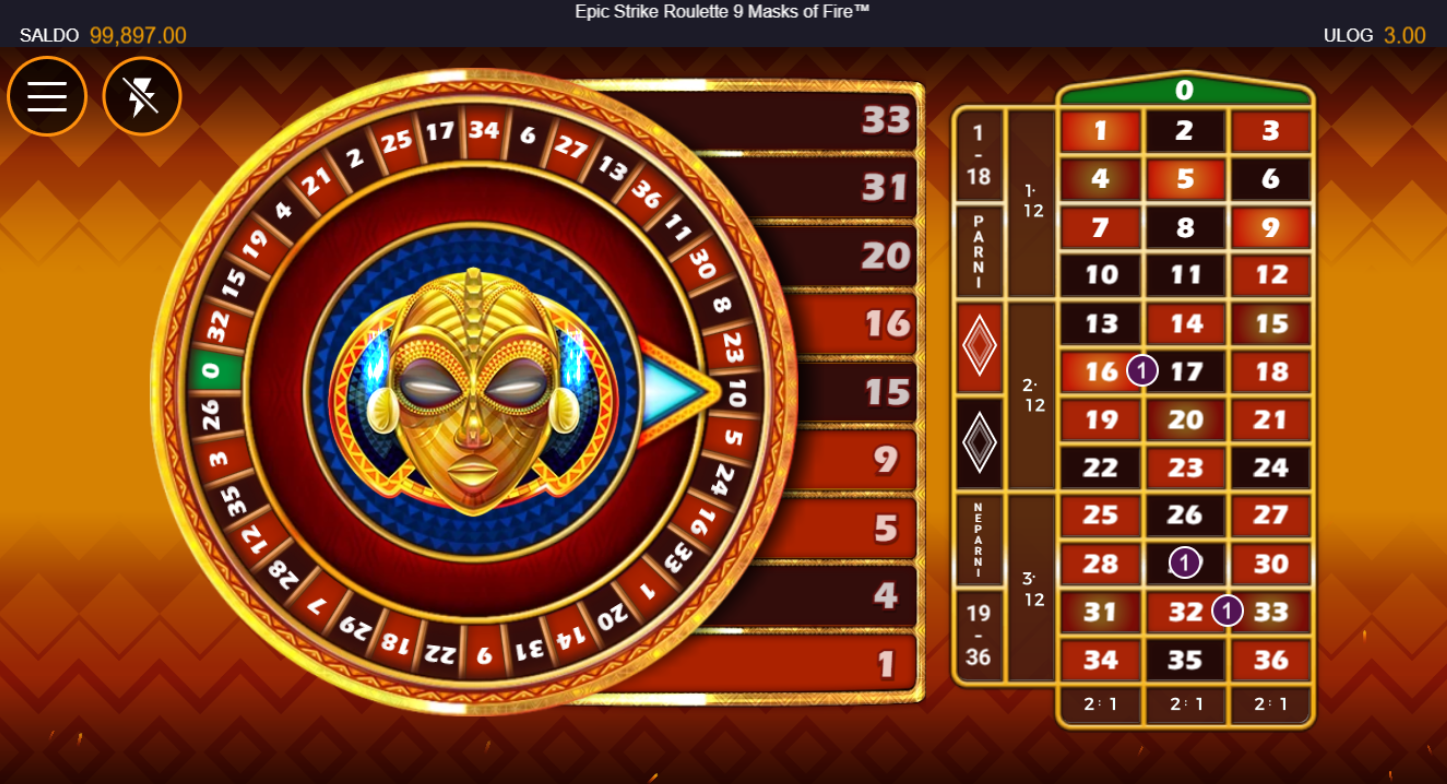Click the 2:1 bet under column 34
The height and width of the screenshot is (784, 1447).
[x=1100, y=704]
